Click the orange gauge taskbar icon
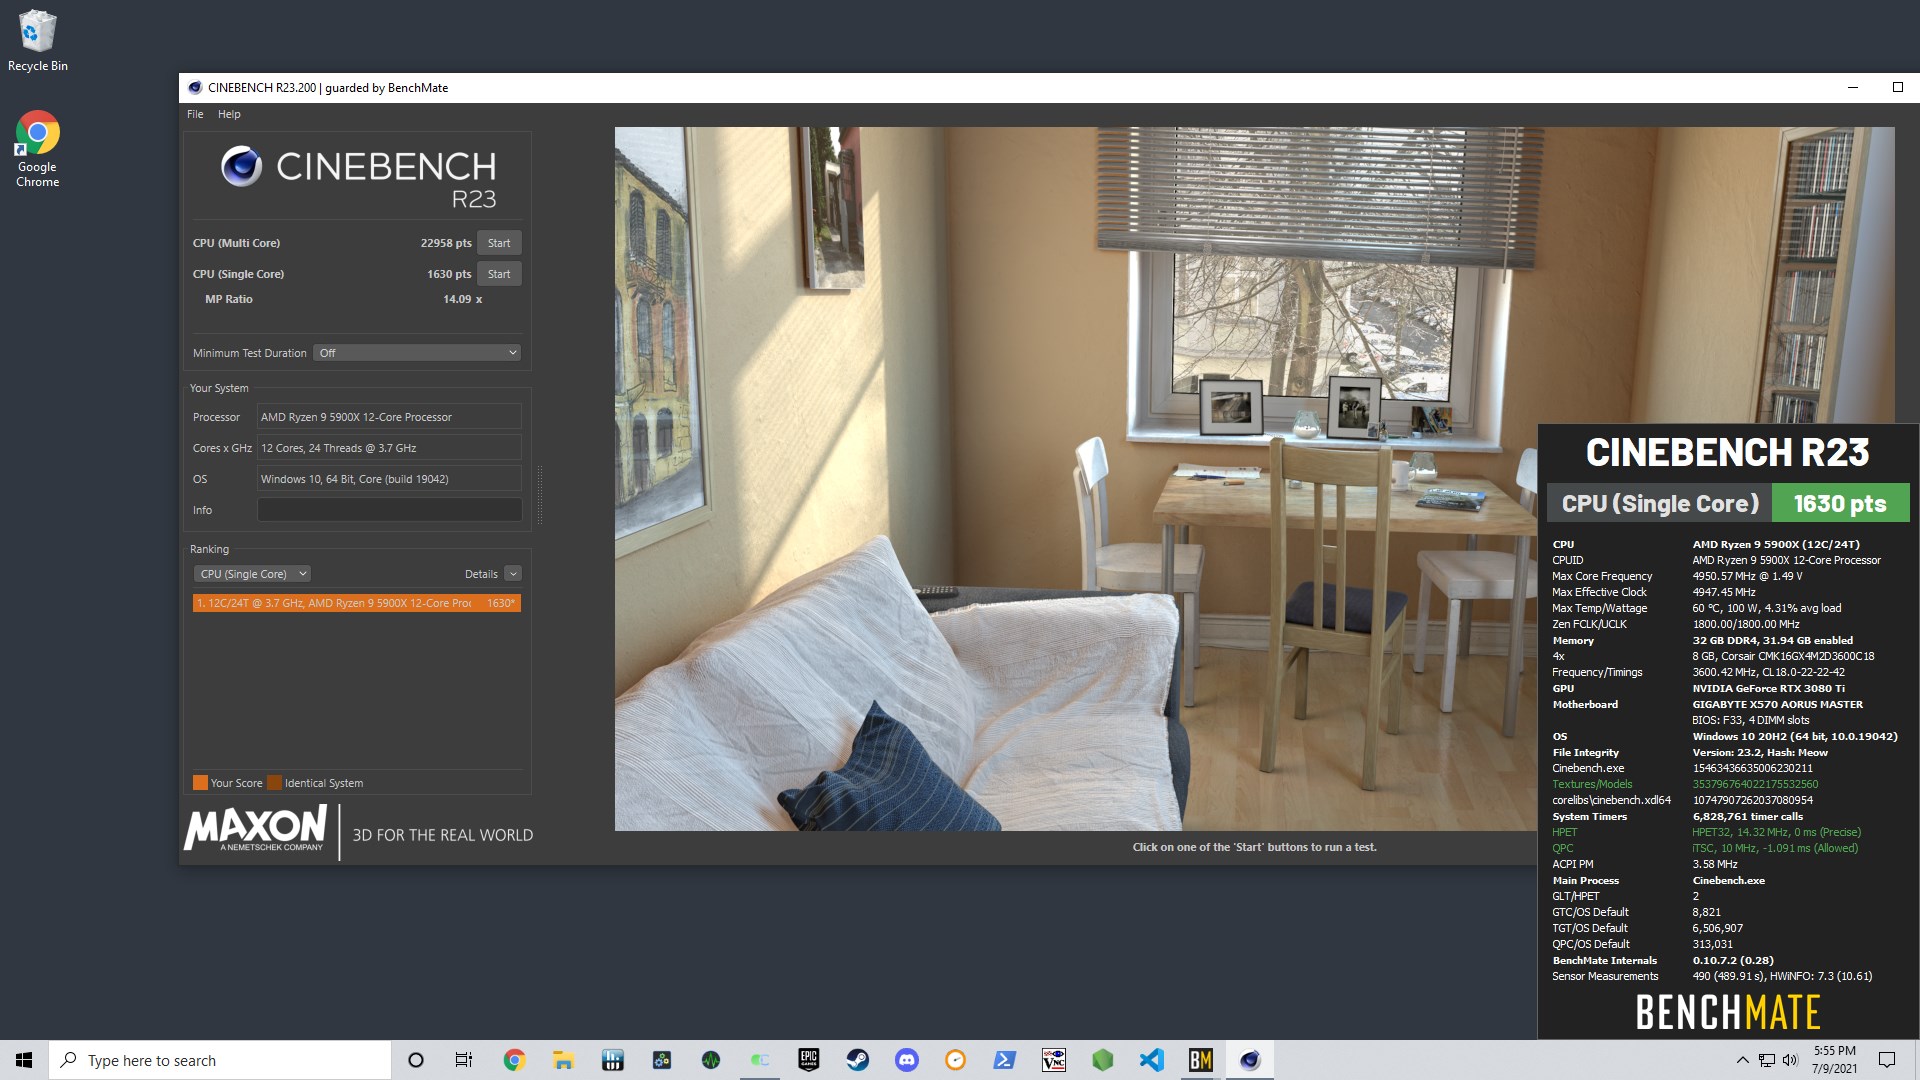The height and width of the screenshot is (1080, 1920). click(x=955, y=1060)
